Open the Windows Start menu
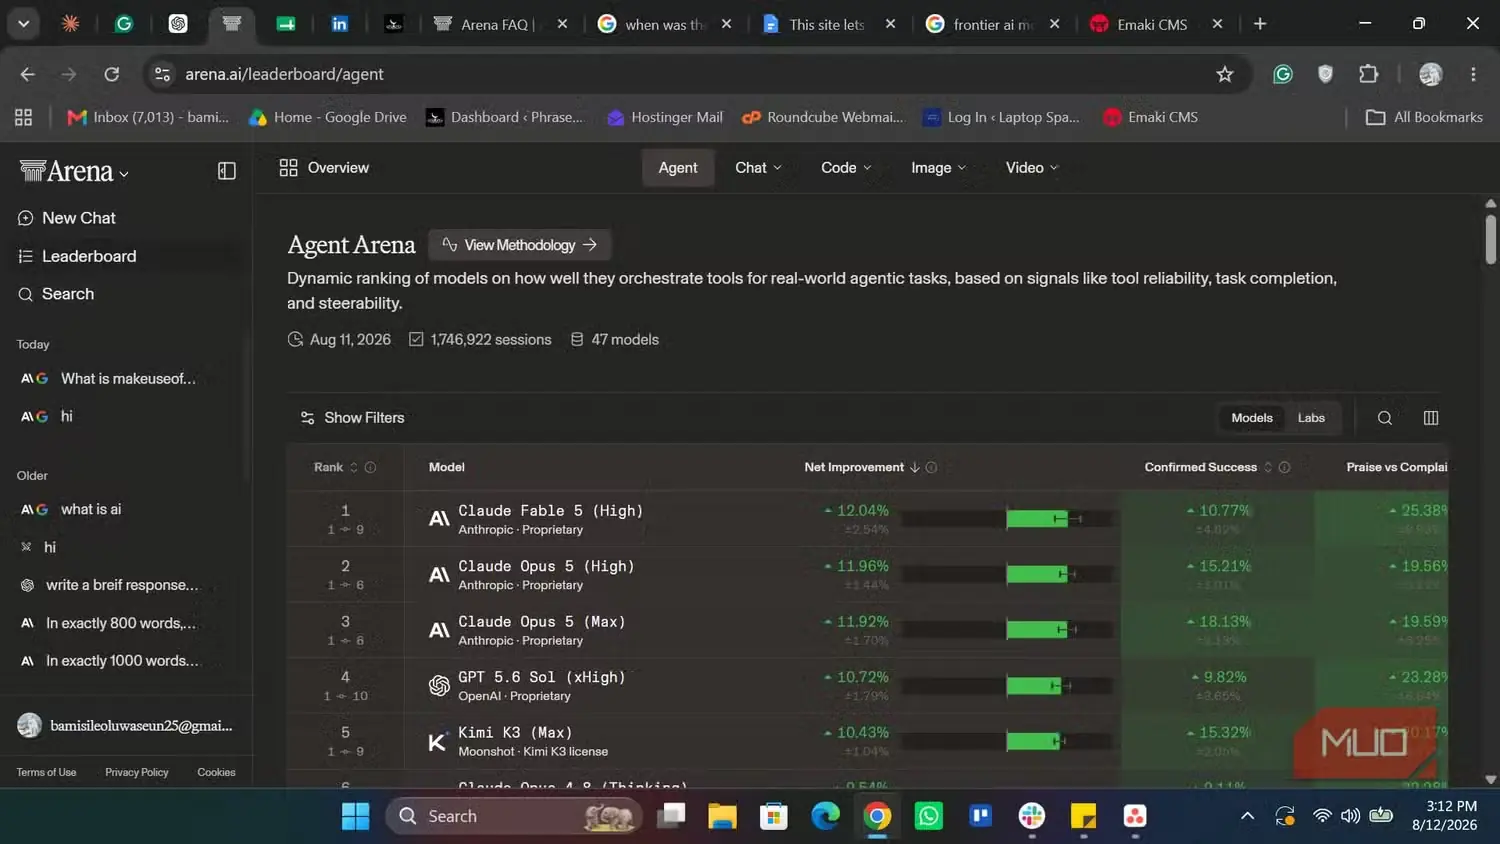 pyautogui.click(x=355, y=816)
